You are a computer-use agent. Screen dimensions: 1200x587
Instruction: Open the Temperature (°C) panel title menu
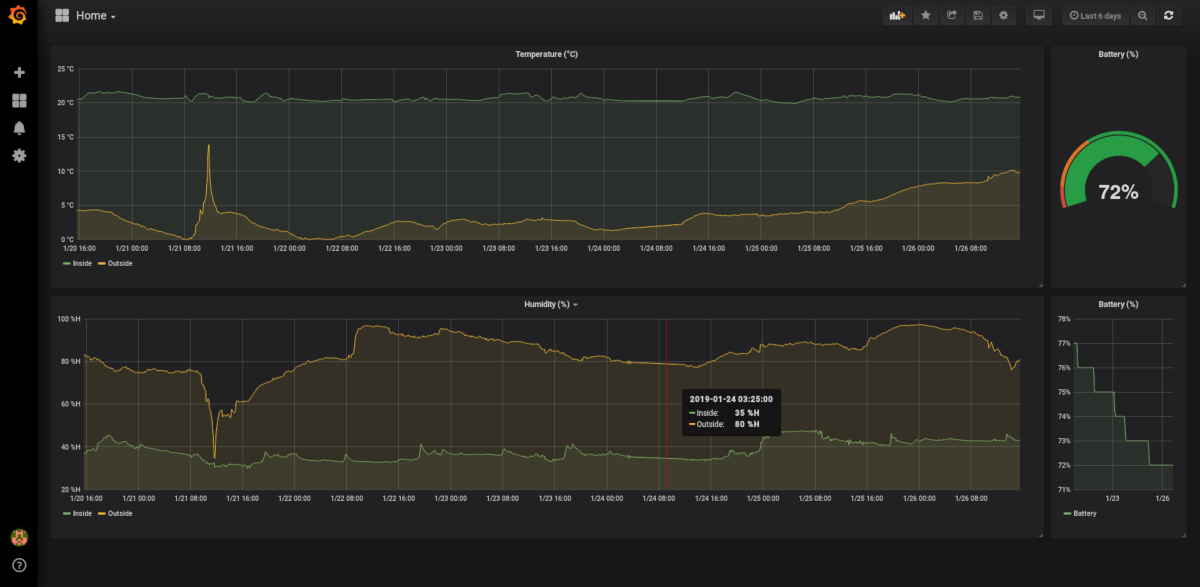click(546, 54)
